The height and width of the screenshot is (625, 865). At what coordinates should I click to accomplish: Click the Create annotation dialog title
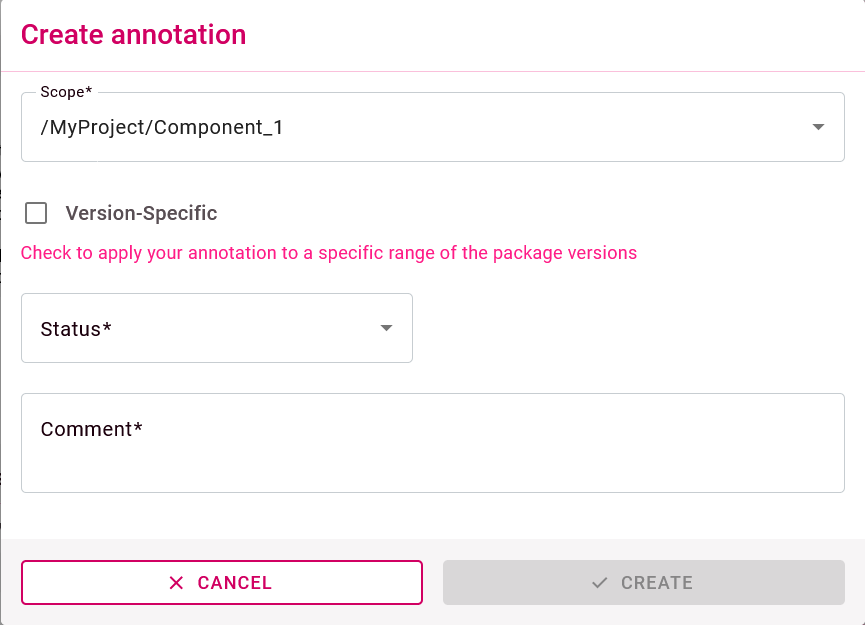(133, 34)
